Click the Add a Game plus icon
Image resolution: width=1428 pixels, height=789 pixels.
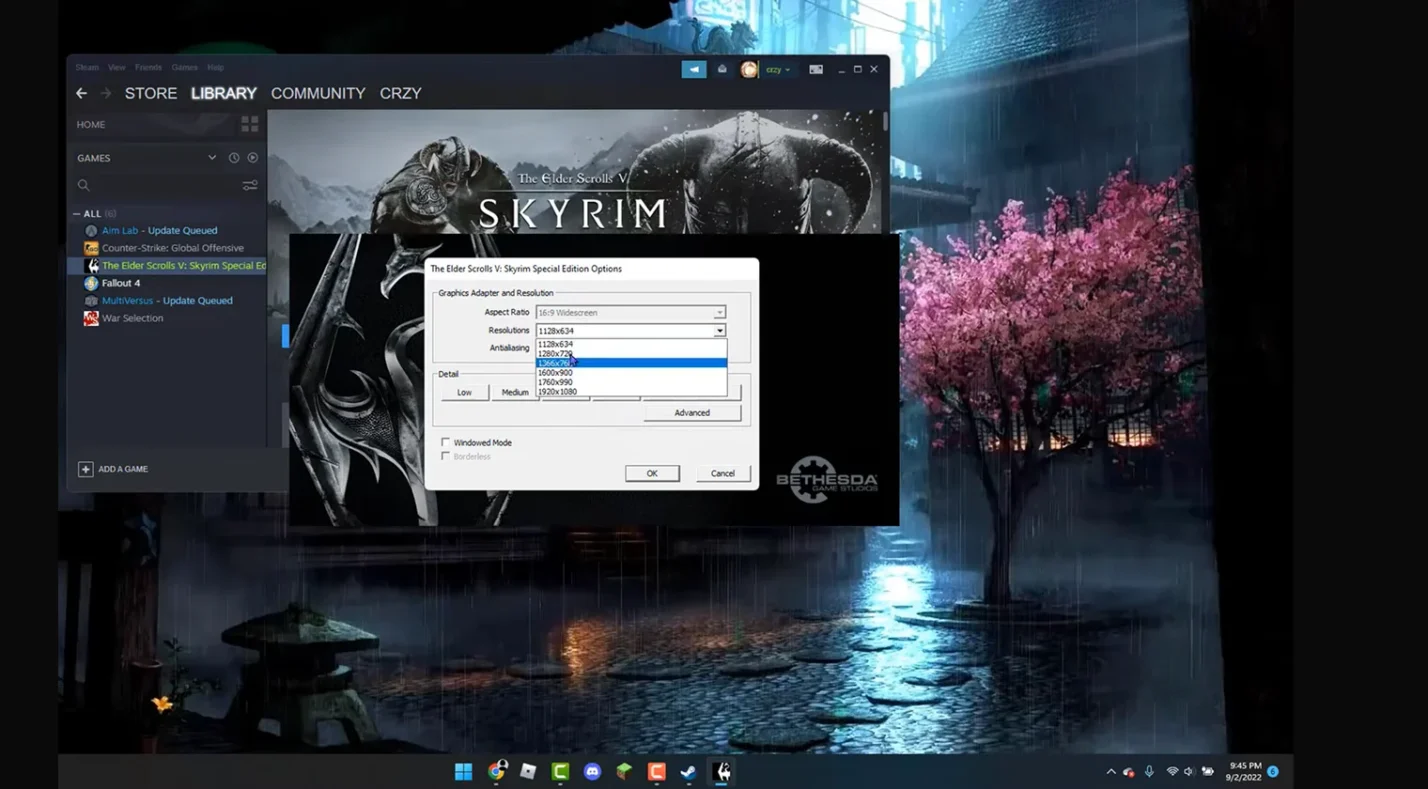85,469
